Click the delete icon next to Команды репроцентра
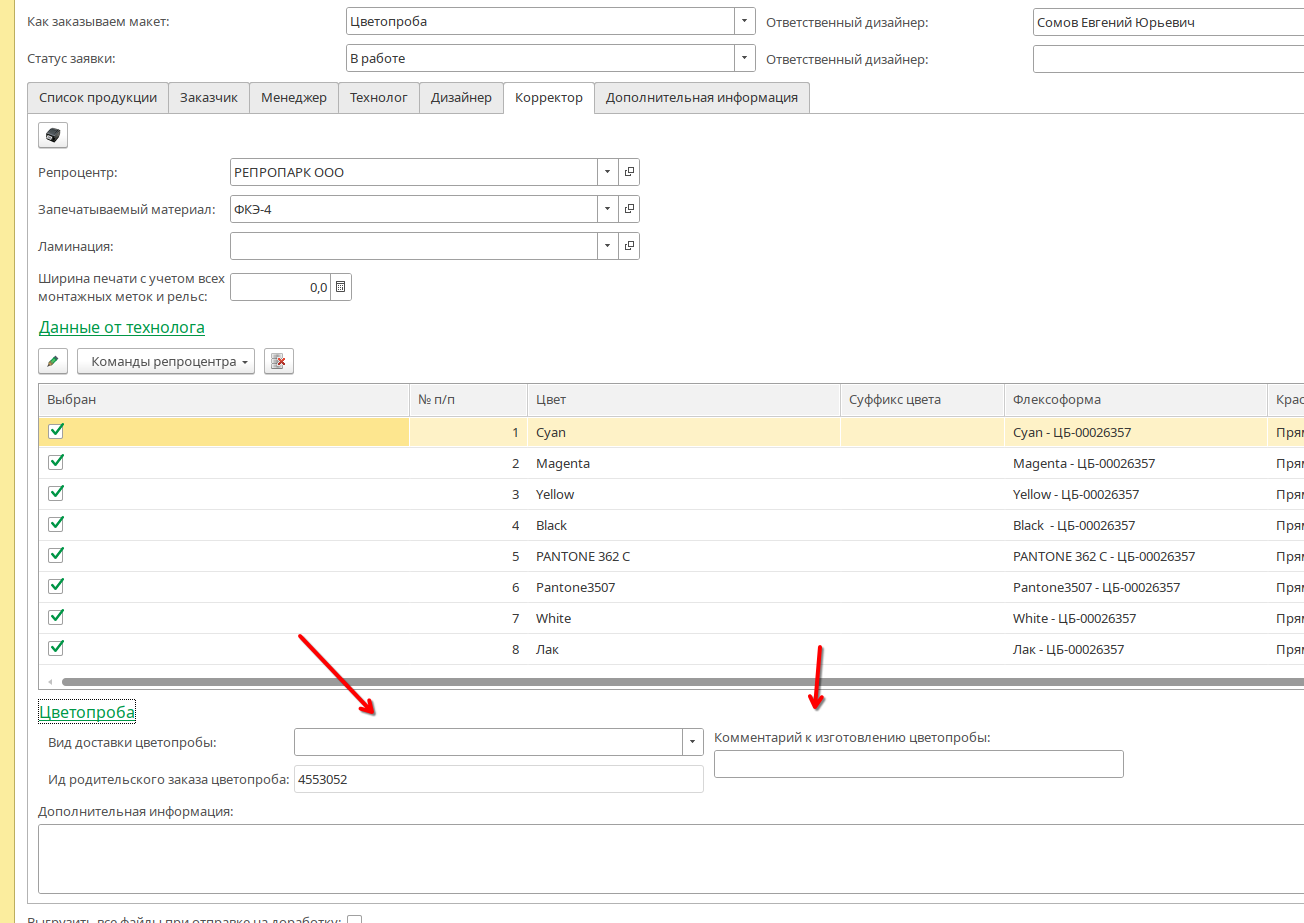 (x=279, y=361)
